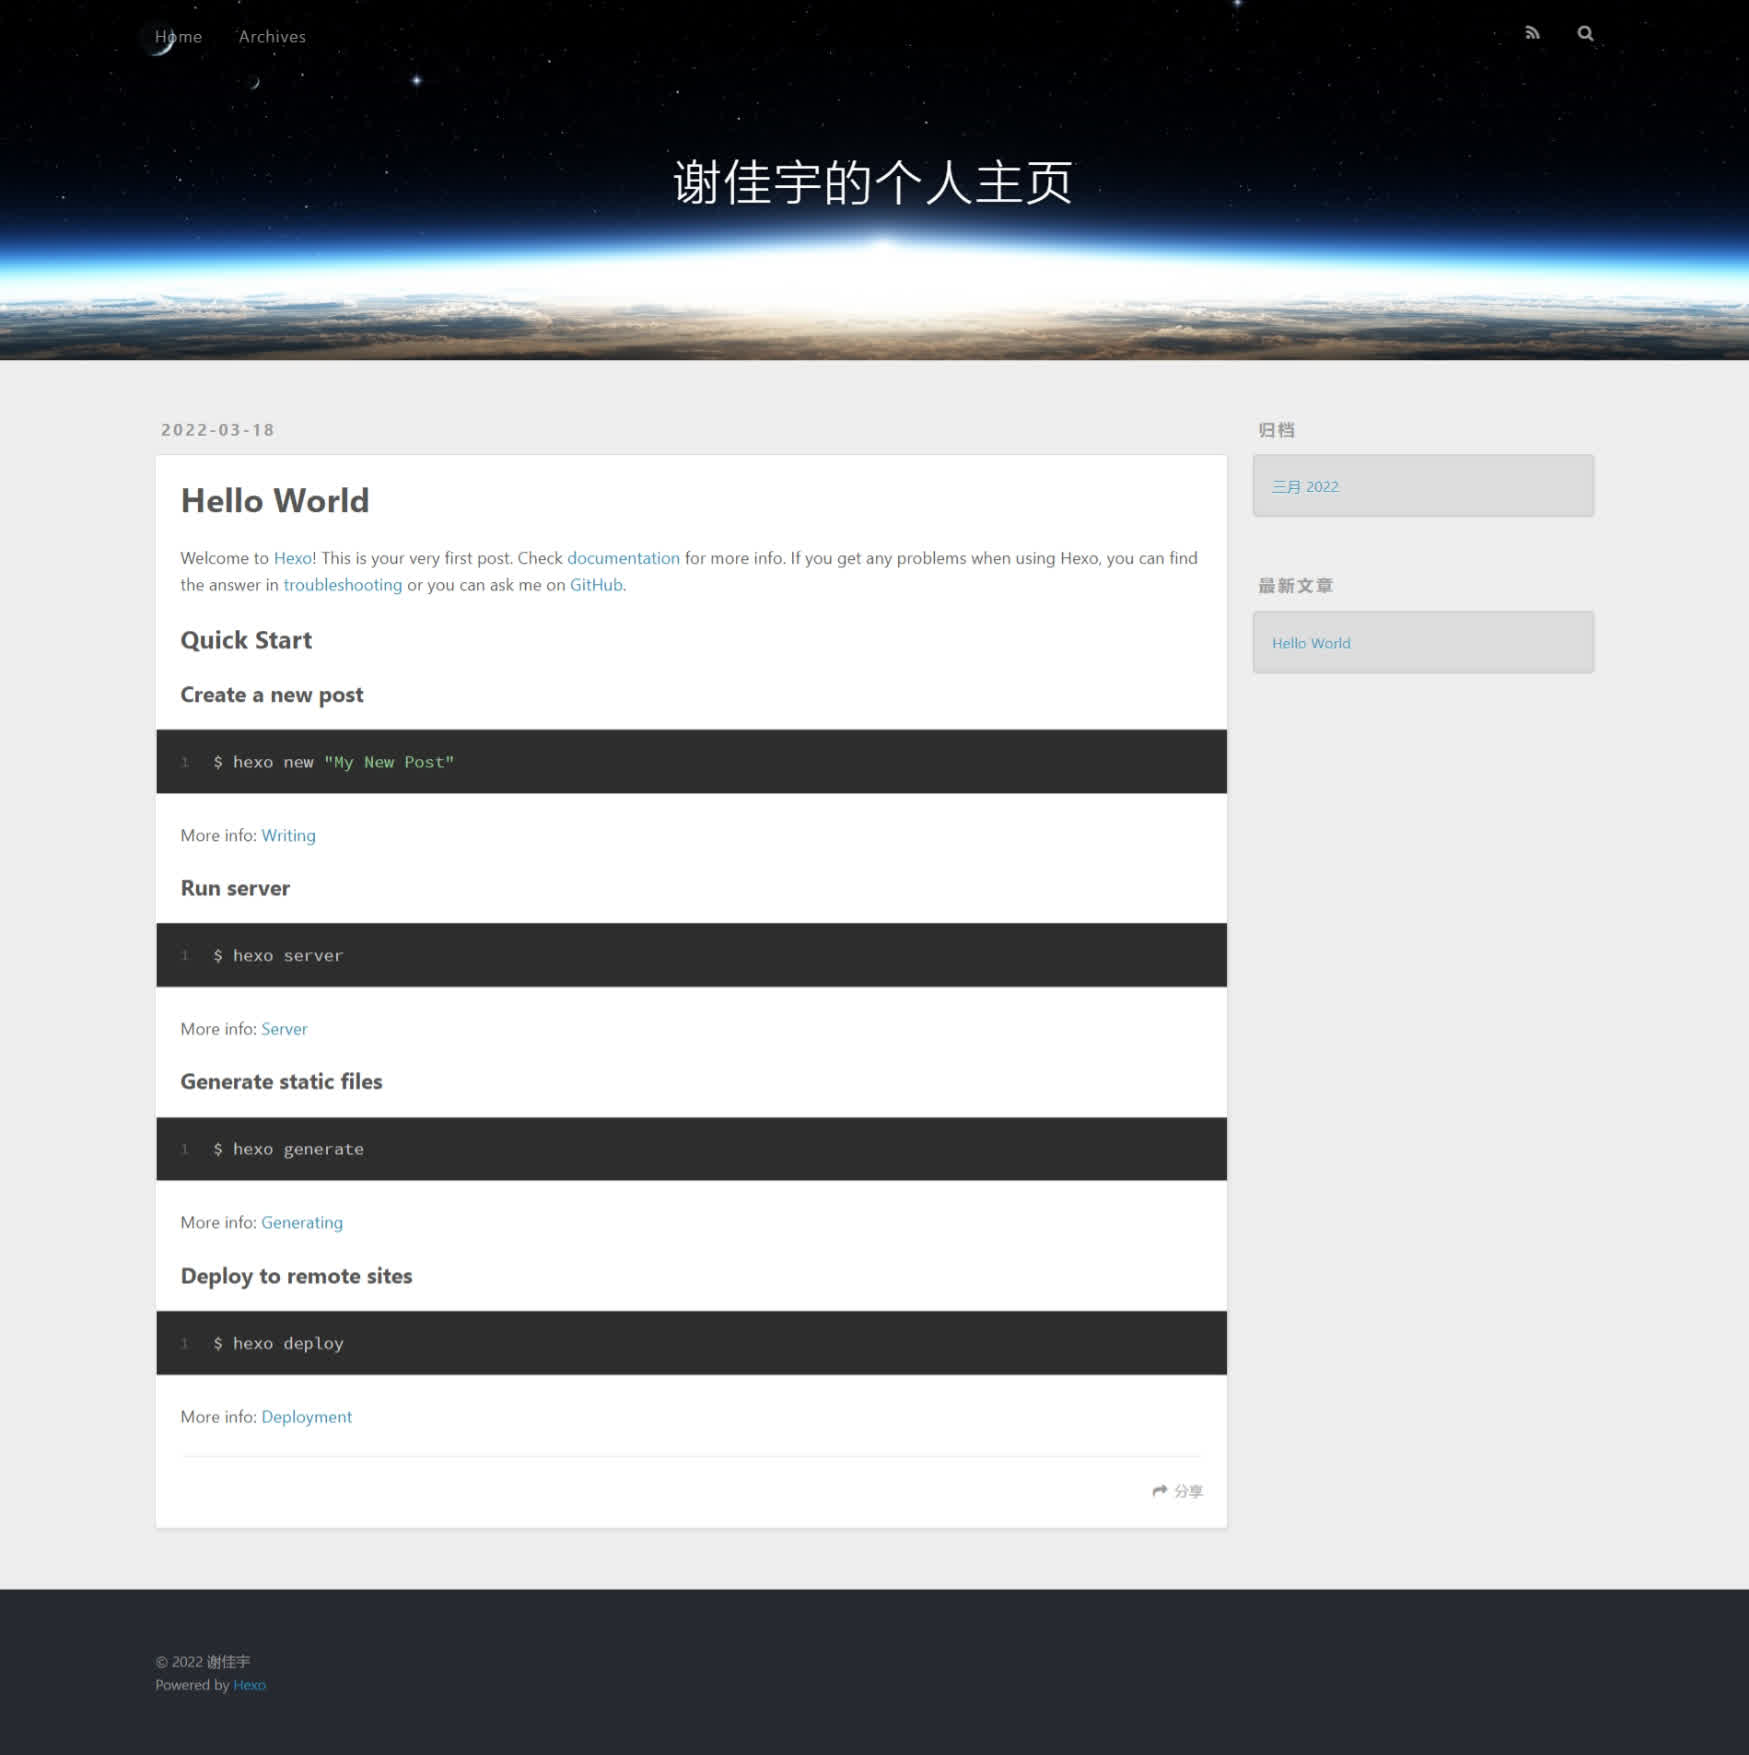Open the Hello World post title
Screen dimensions: 1749x1755
point(275,500)
